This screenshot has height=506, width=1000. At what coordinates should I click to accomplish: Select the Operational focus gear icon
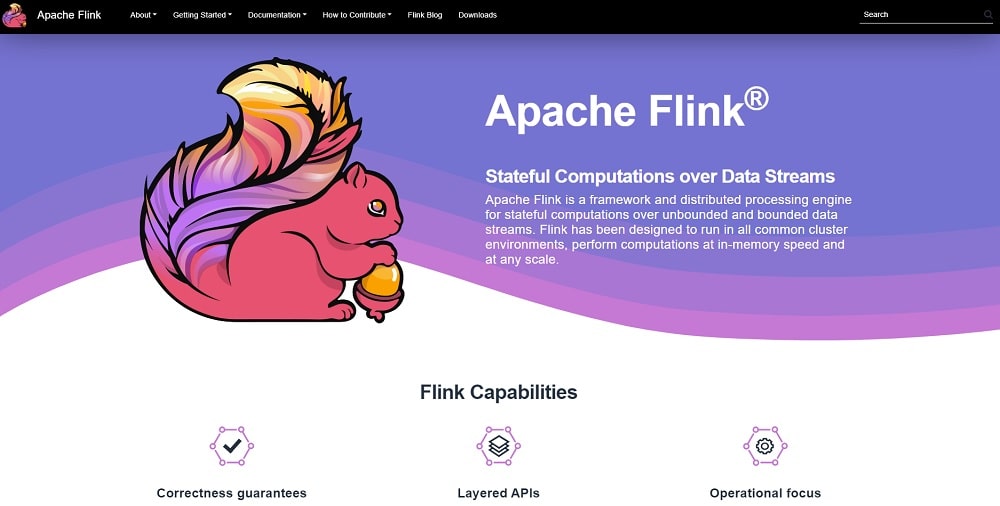[765, 446]
